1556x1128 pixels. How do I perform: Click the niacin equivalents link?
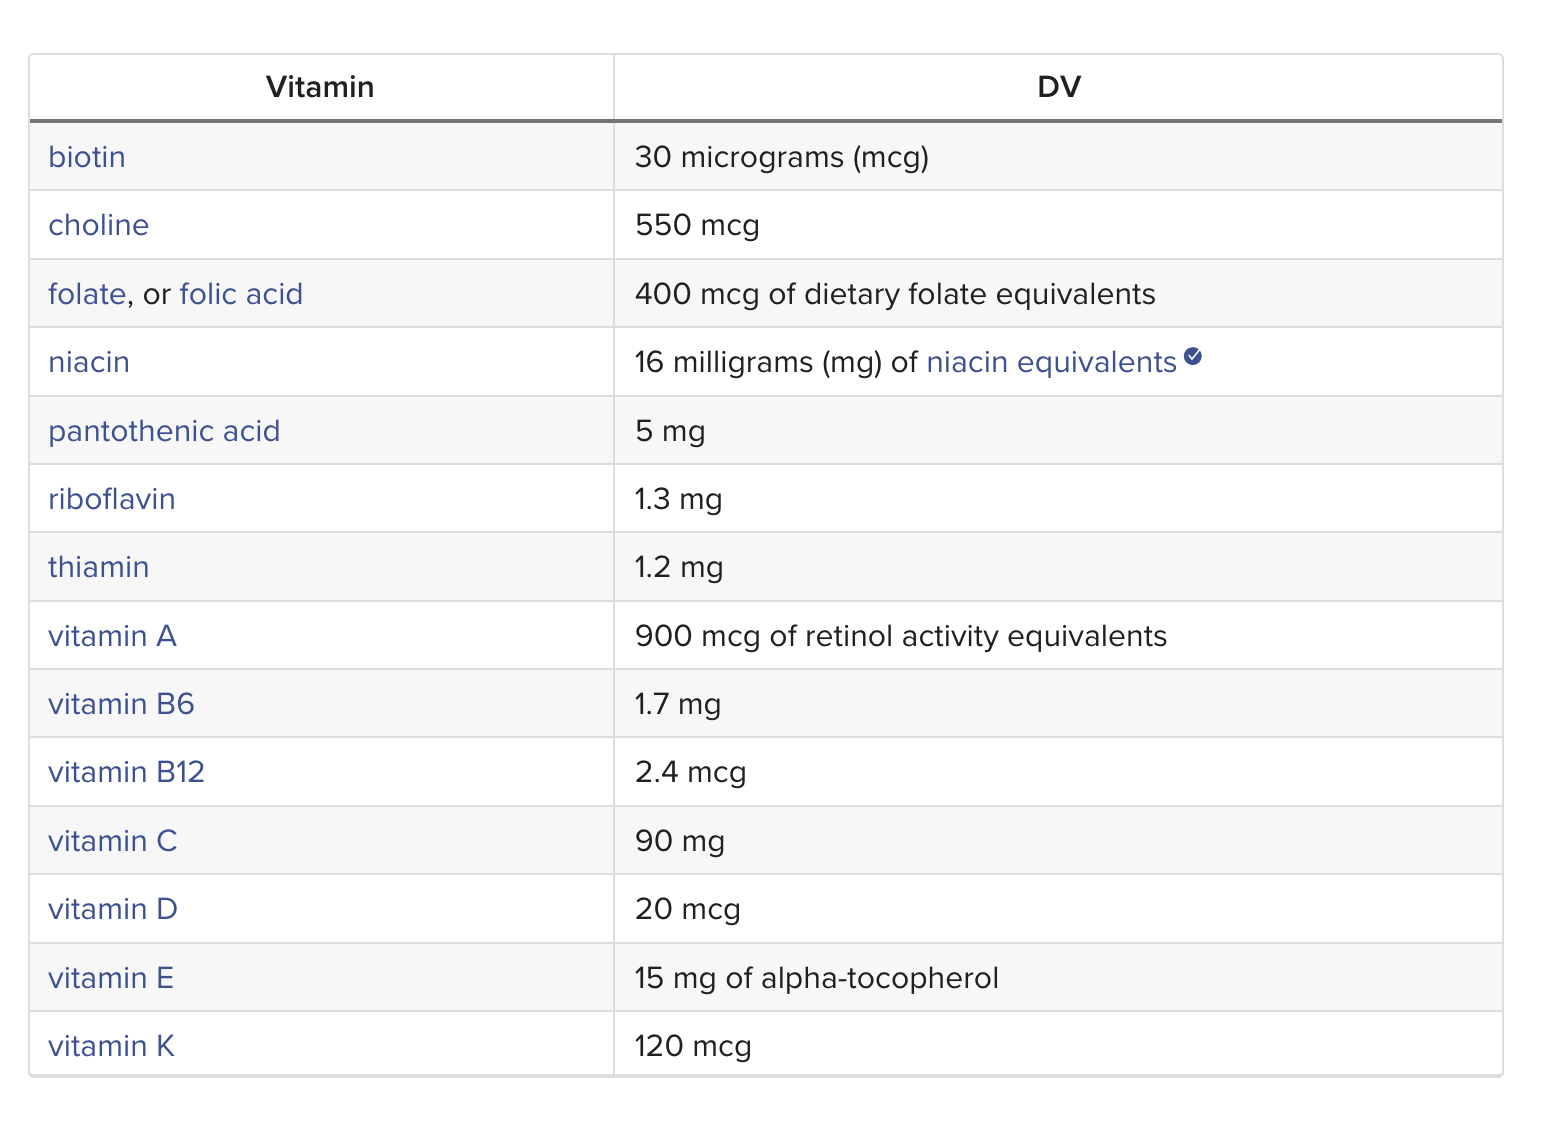1051,362
